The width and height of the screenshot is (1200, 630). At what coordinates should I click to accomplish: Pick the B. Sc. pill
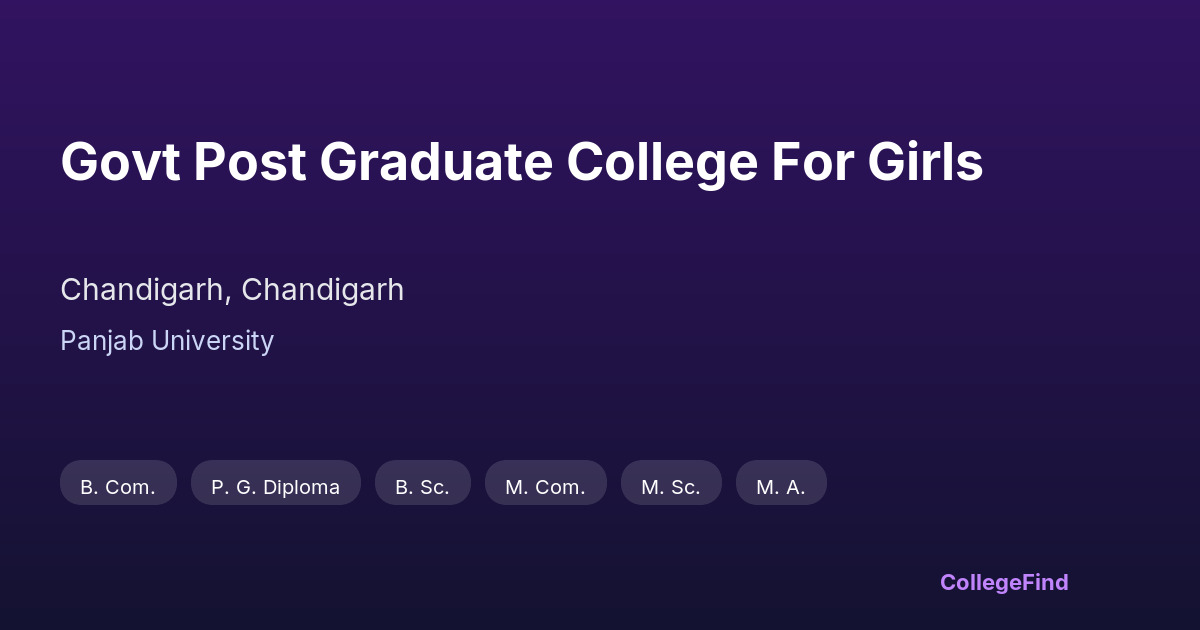coord(422,483)
